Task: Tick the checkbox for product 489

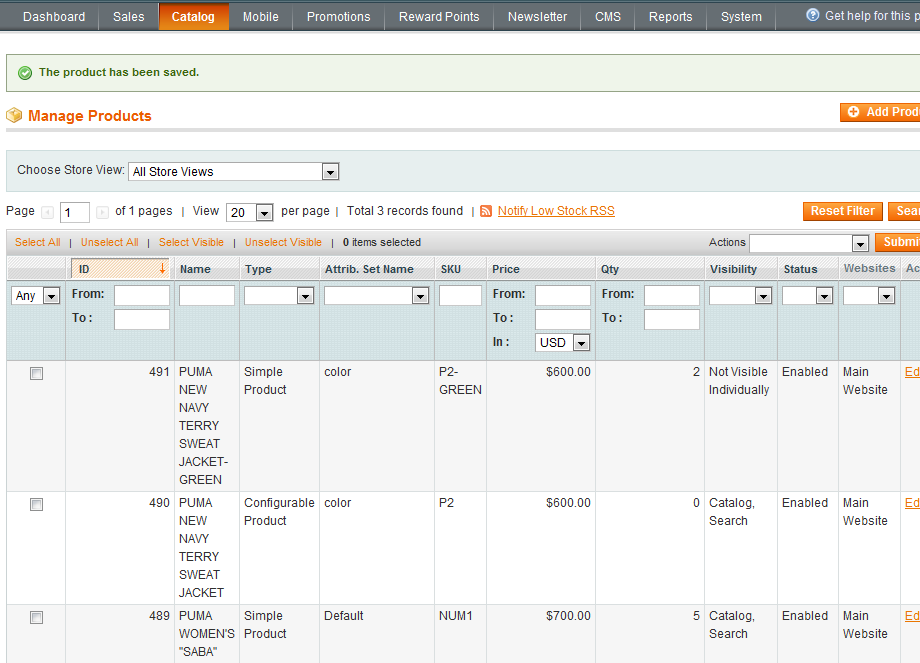Action: [x=36, y=617]
